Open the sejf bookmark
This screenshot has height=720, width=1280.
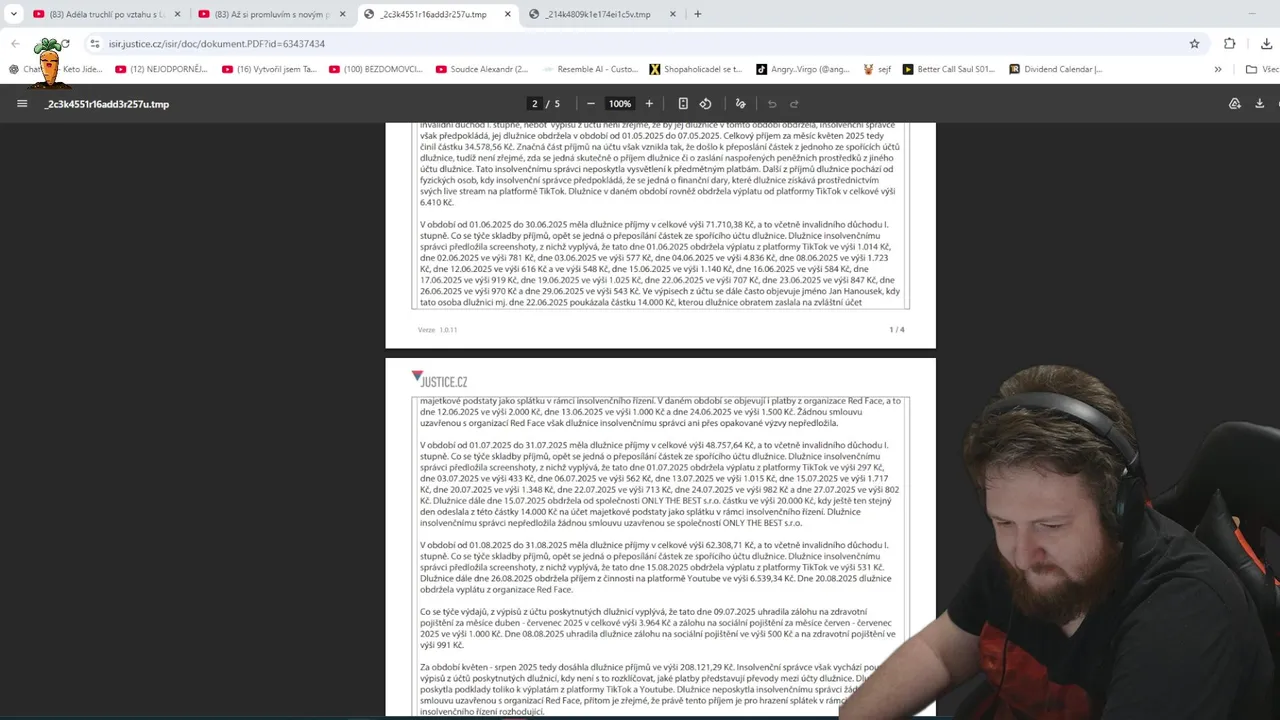click(876, 69)
